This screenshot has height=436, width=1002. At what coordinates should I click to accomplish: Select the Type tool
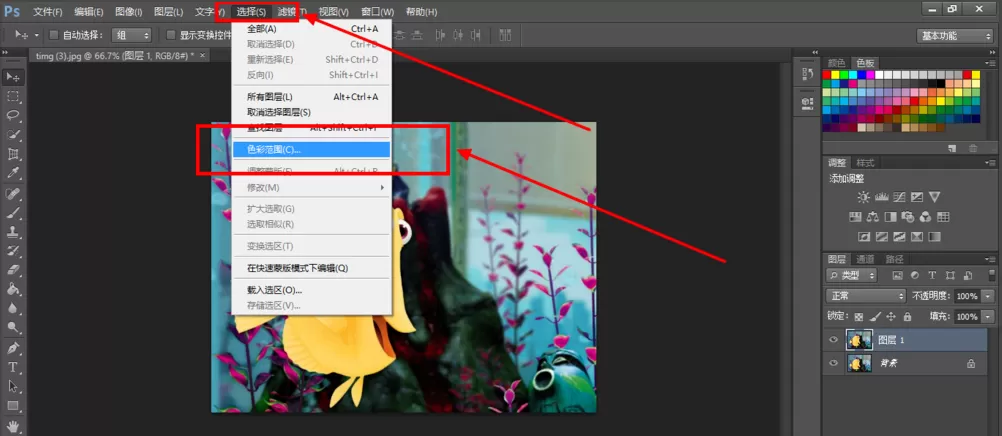tap(13, 368)
